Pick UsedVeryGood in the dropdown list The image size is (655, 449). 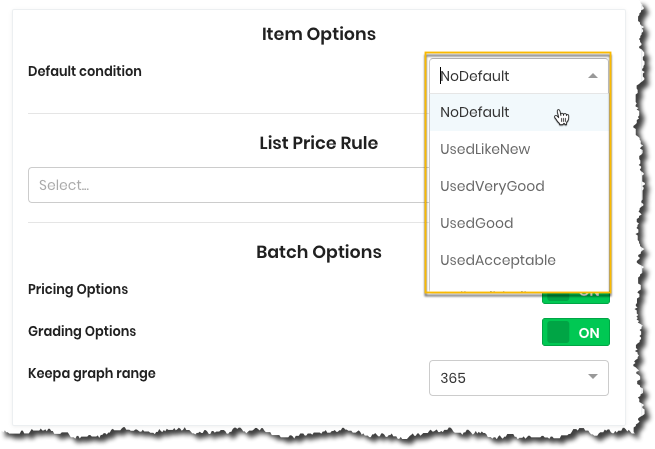click(x=519, y=186)
